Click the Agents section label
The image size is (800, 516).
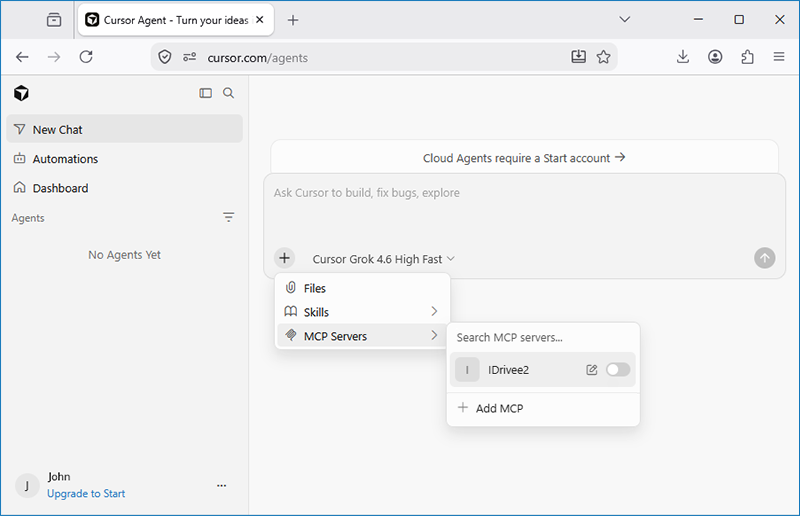tap(28, 218)
